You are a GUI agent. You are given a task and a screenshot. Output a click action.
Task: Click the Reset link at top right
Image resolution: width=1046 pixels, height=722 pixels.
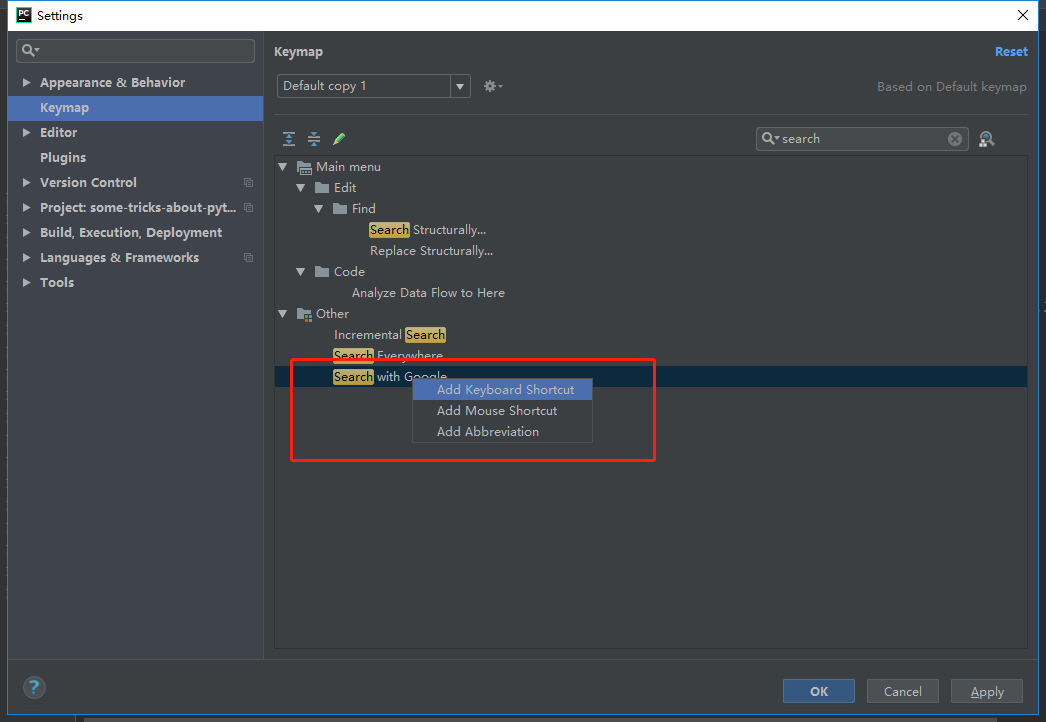click(1011, 51)
